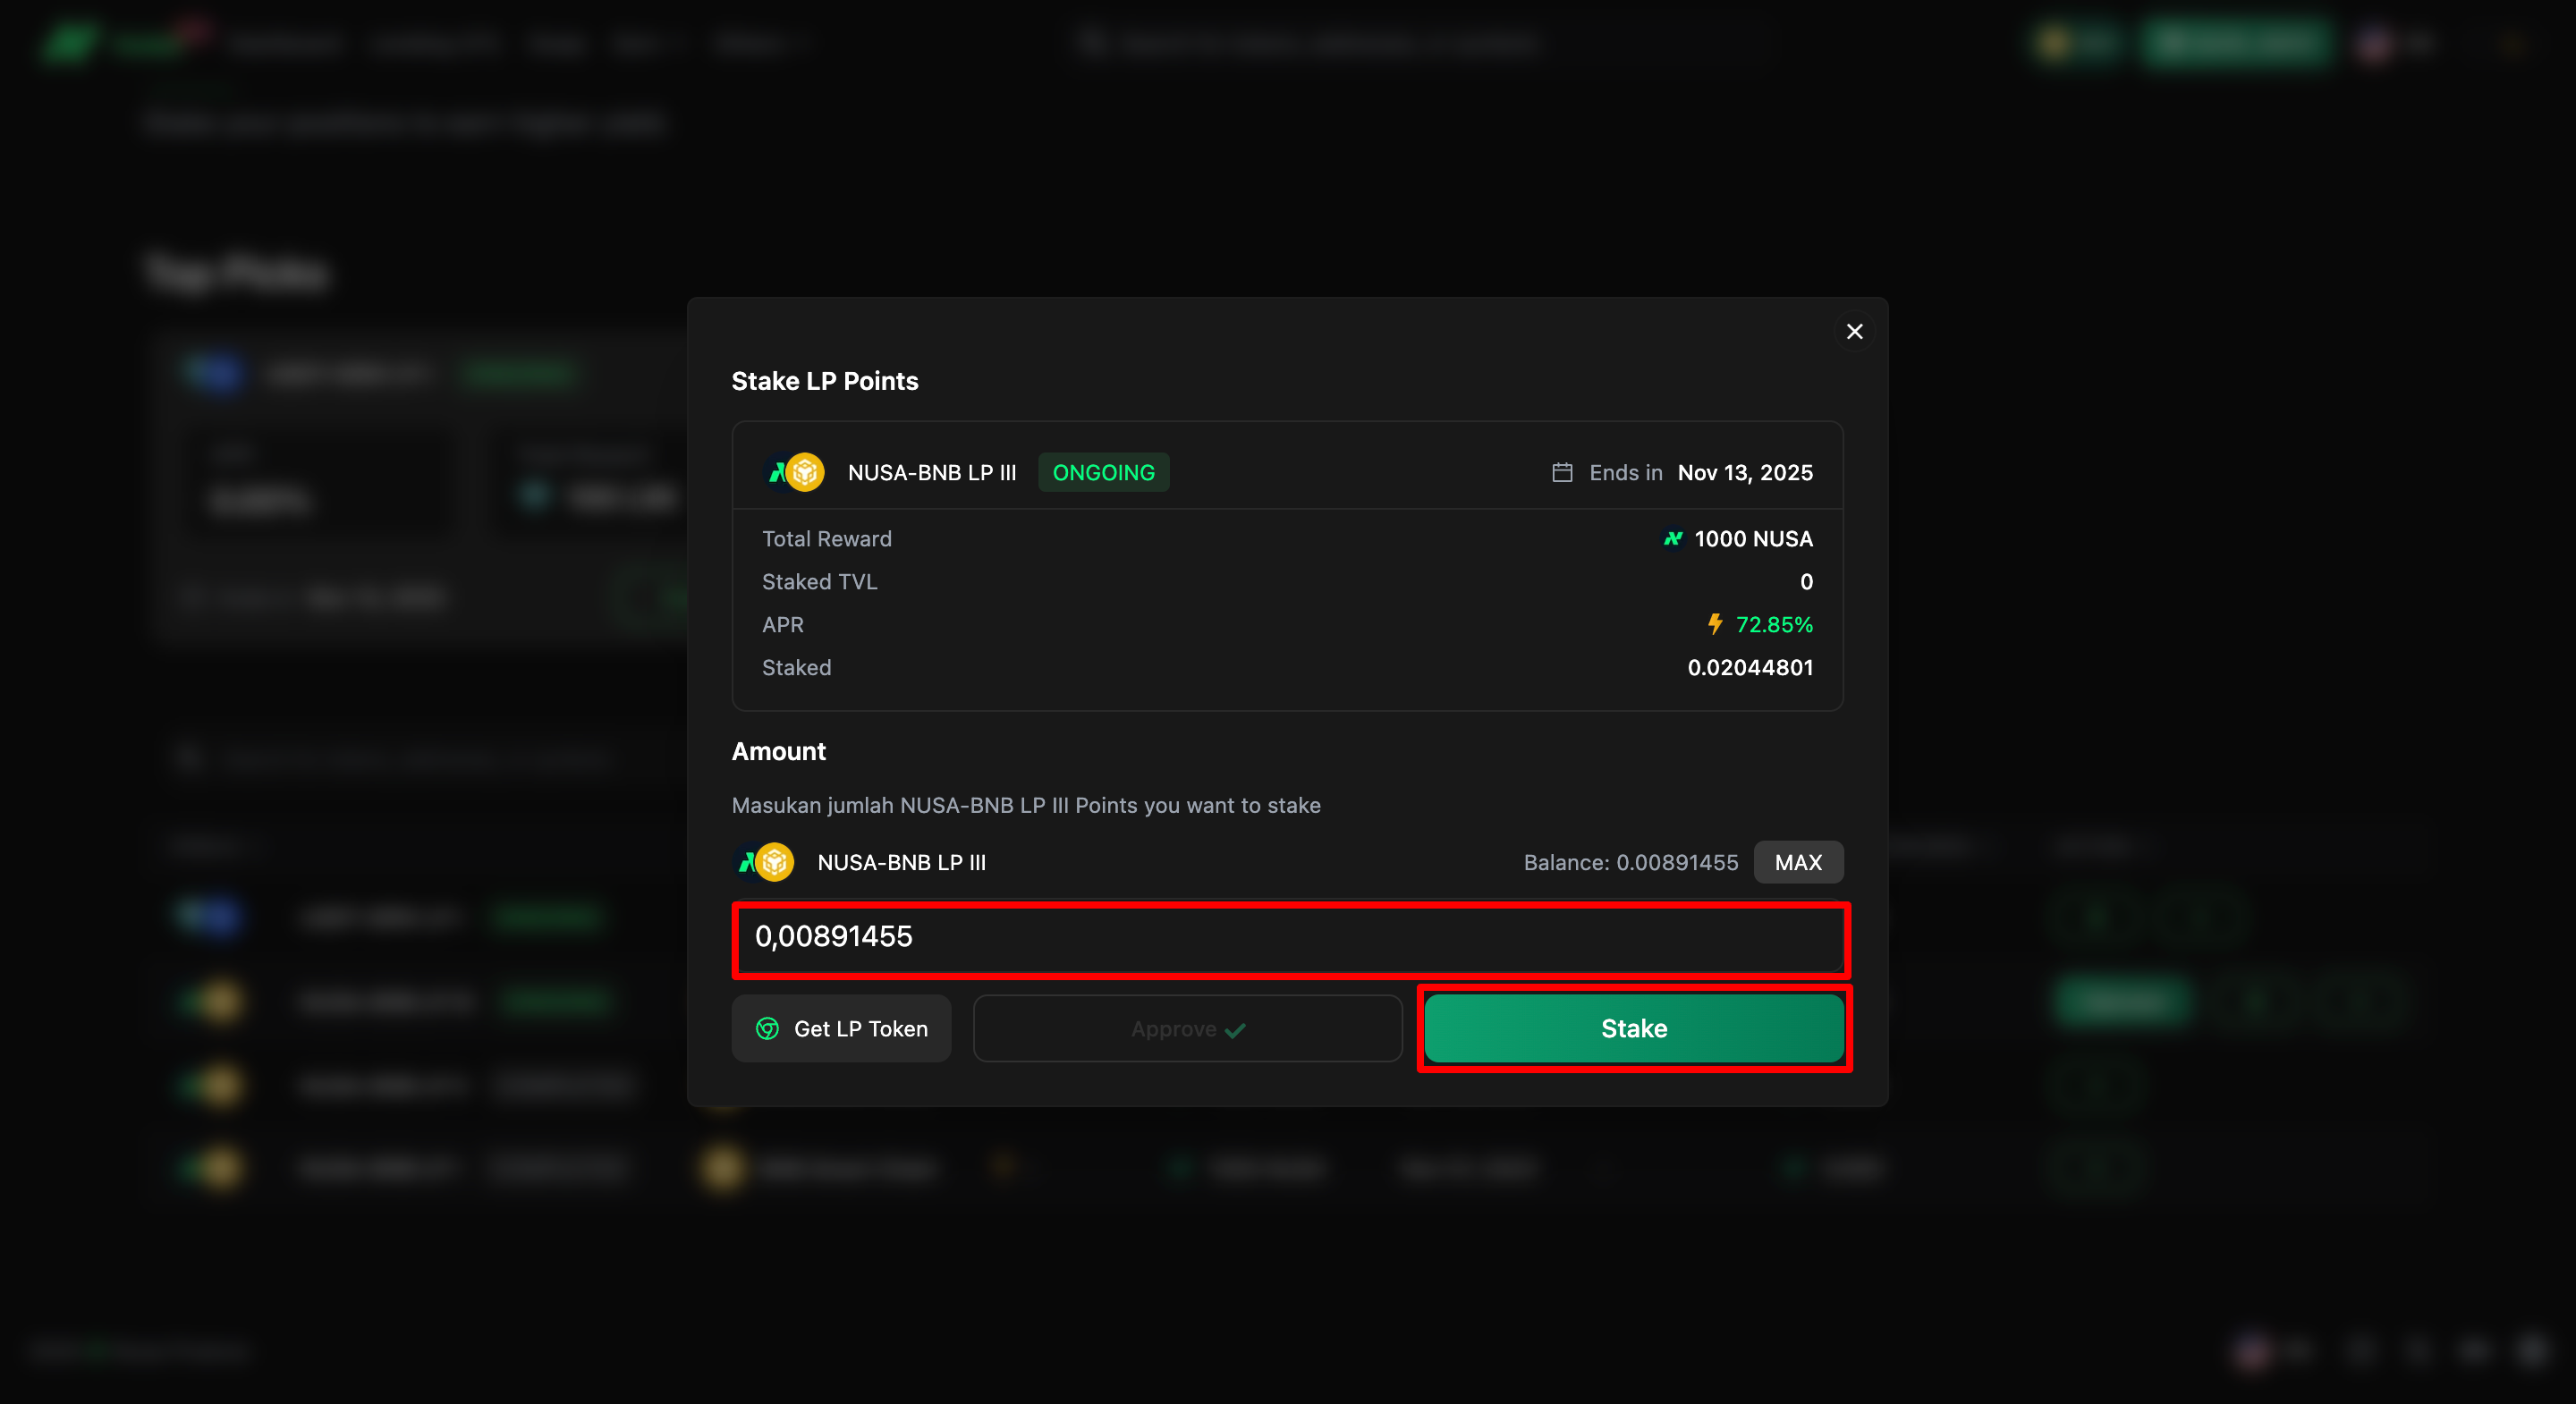Screen dimensions: 2576x1404
Task: Click the Get LP Token button
Action: [841, 1028]
